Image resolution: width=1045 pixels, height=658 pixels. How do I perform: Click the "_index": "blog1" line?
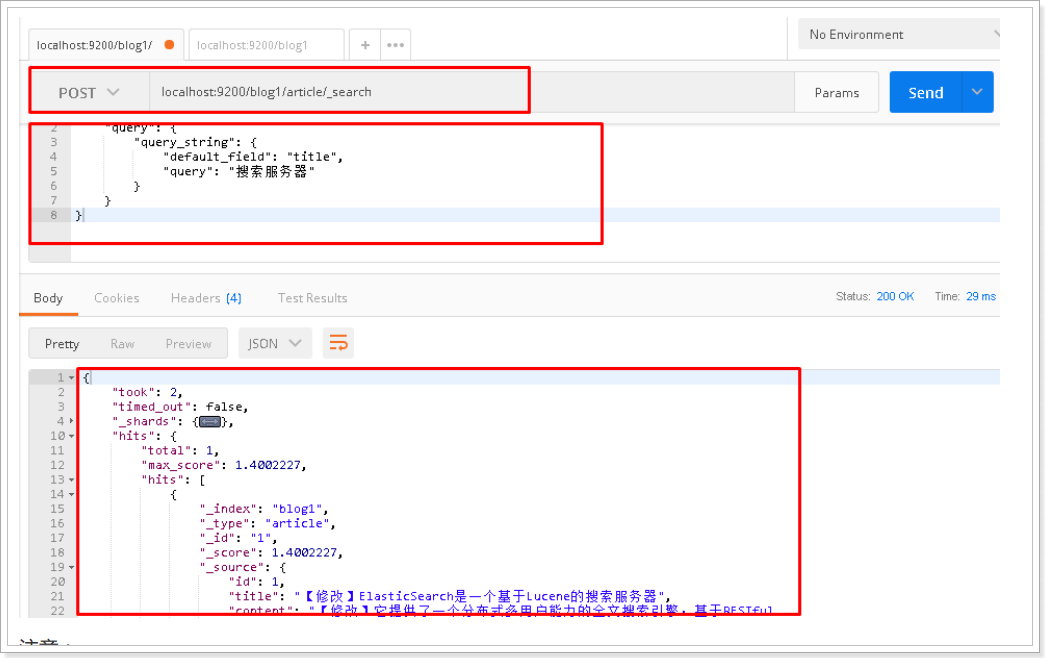click(x=264, y=509)
